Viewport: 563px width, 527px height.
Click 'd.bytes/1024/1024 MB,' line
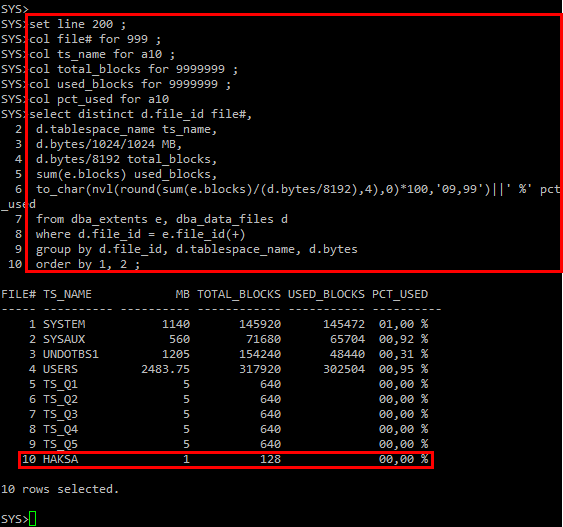[x=109, y=144]
